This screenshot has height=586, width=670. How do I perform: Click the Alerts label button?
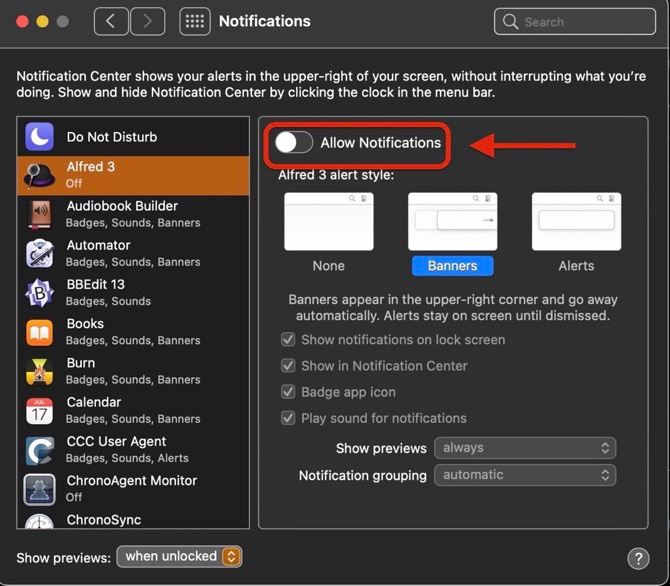576,266
